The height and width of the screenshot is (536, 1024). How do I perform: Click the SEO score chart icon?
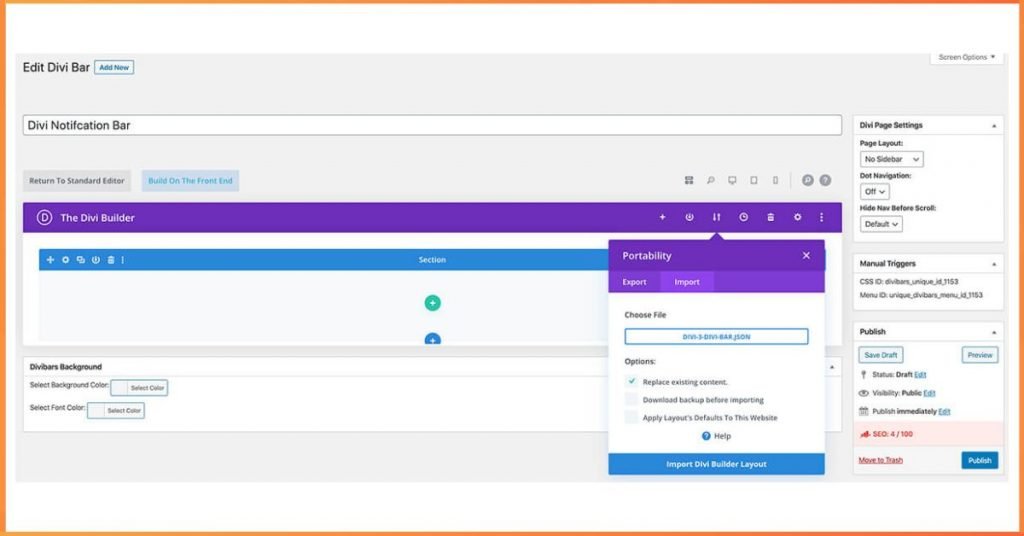pyautogui.click(x=865, y=434)
